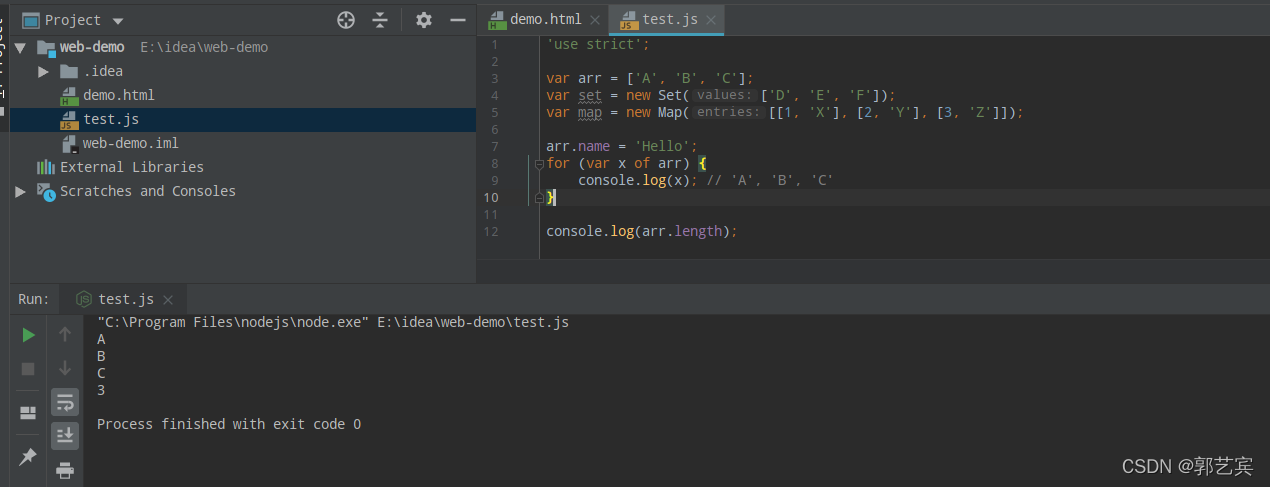Open the Project view dropdown
The width and height of the screenshot is (1270, 487).
(118, 21)
